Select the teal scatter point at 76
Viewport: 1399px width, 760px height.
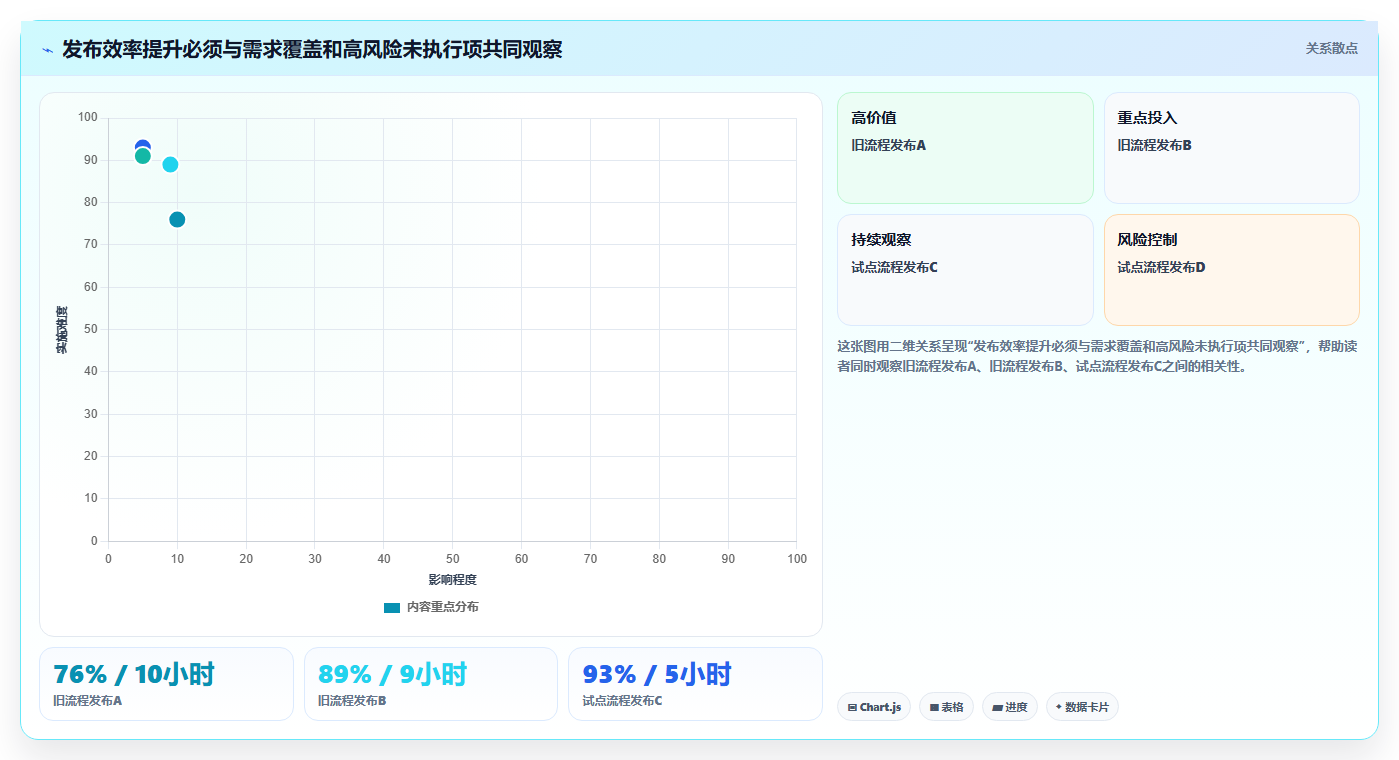click(x=177, y=219)
